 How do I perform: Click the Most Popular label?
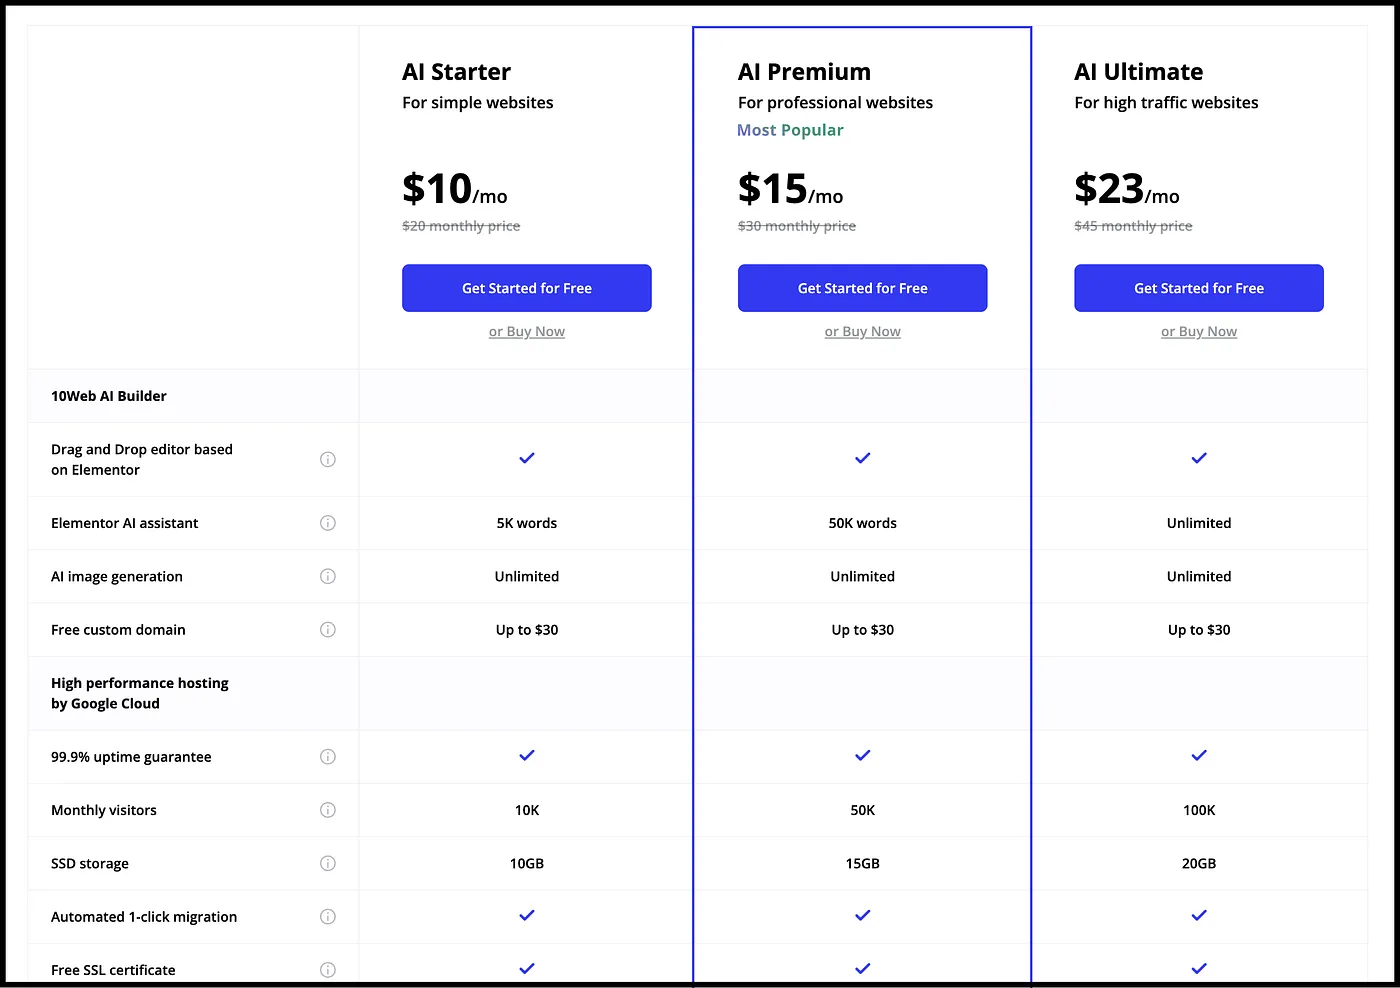pos(790,130)
